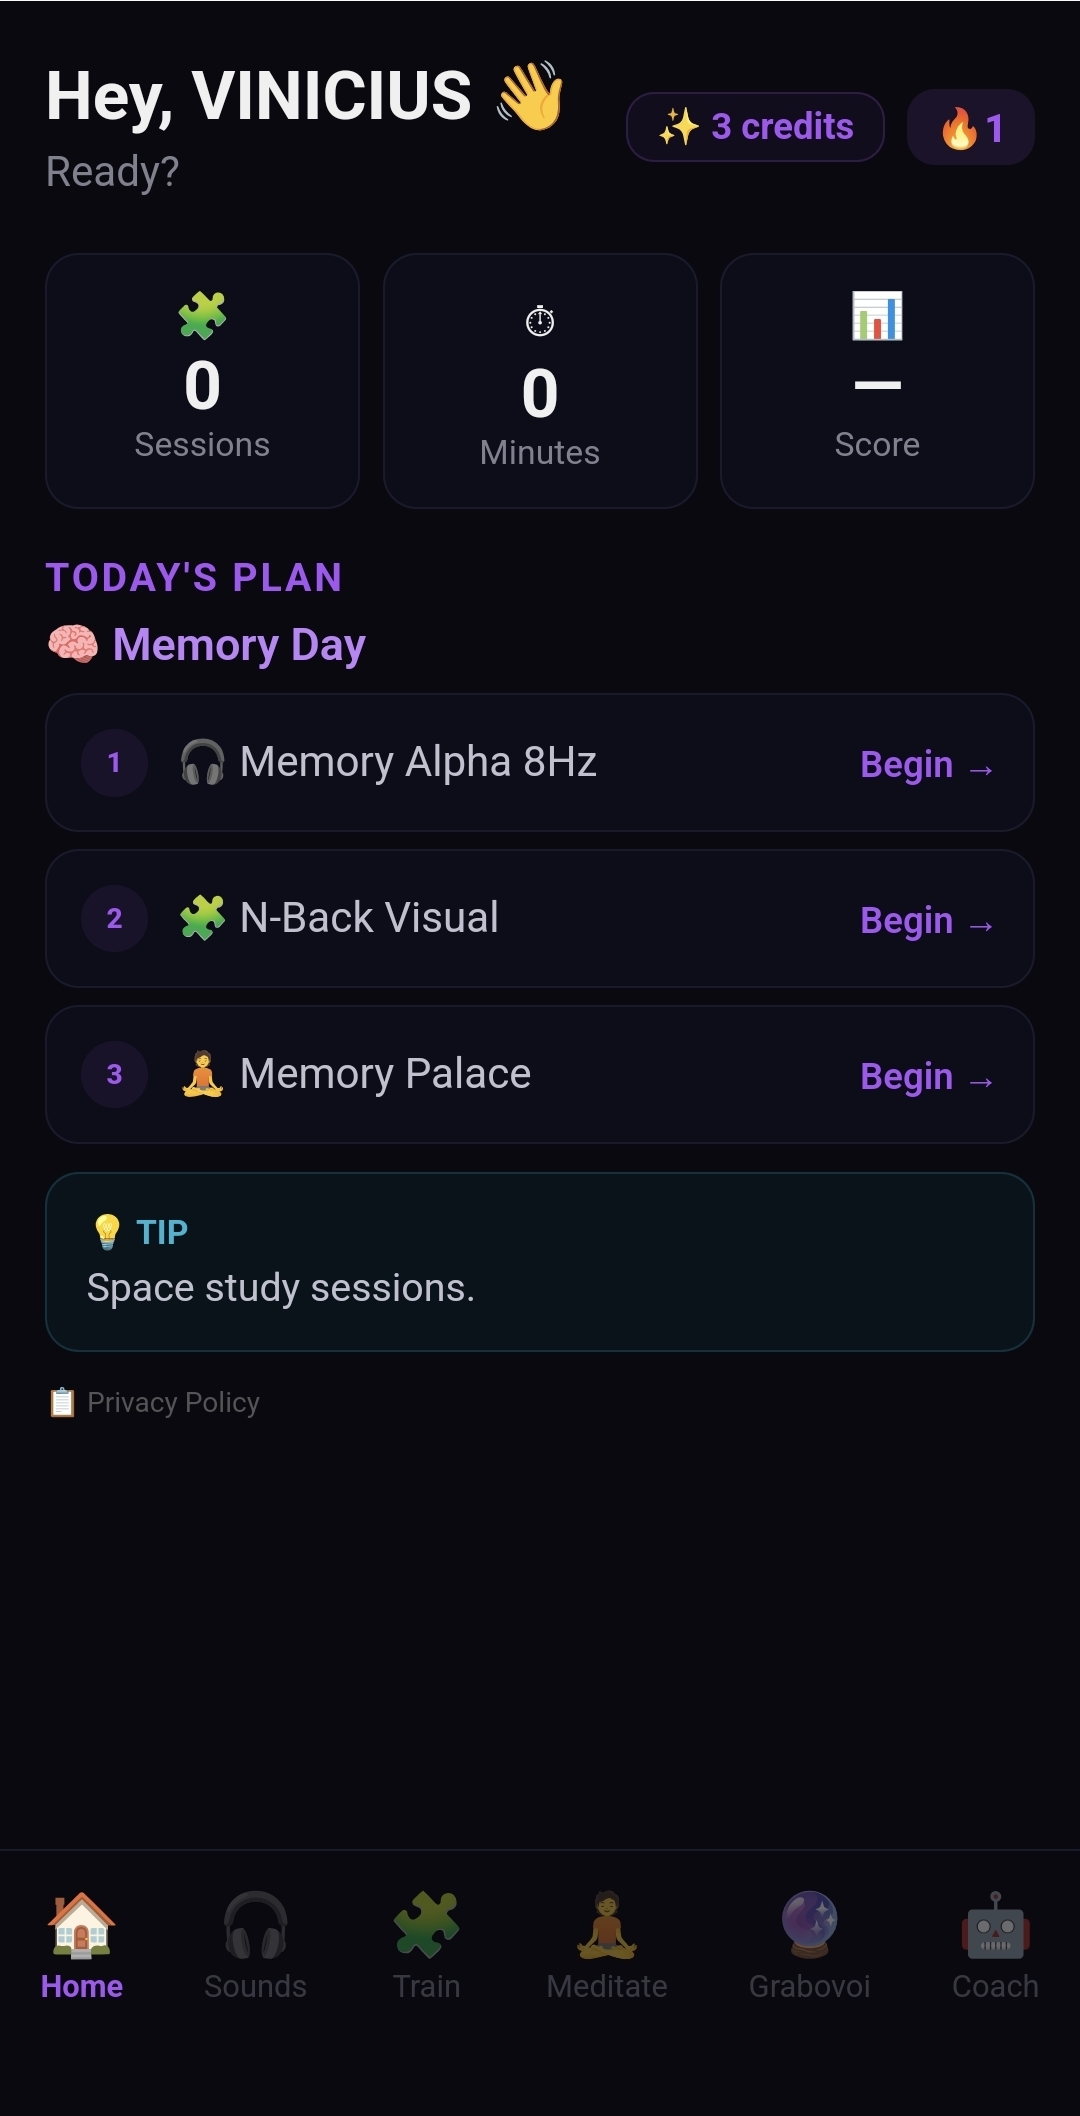Click the 3 credits badge
The image size is (1080, 2116).
755,126
